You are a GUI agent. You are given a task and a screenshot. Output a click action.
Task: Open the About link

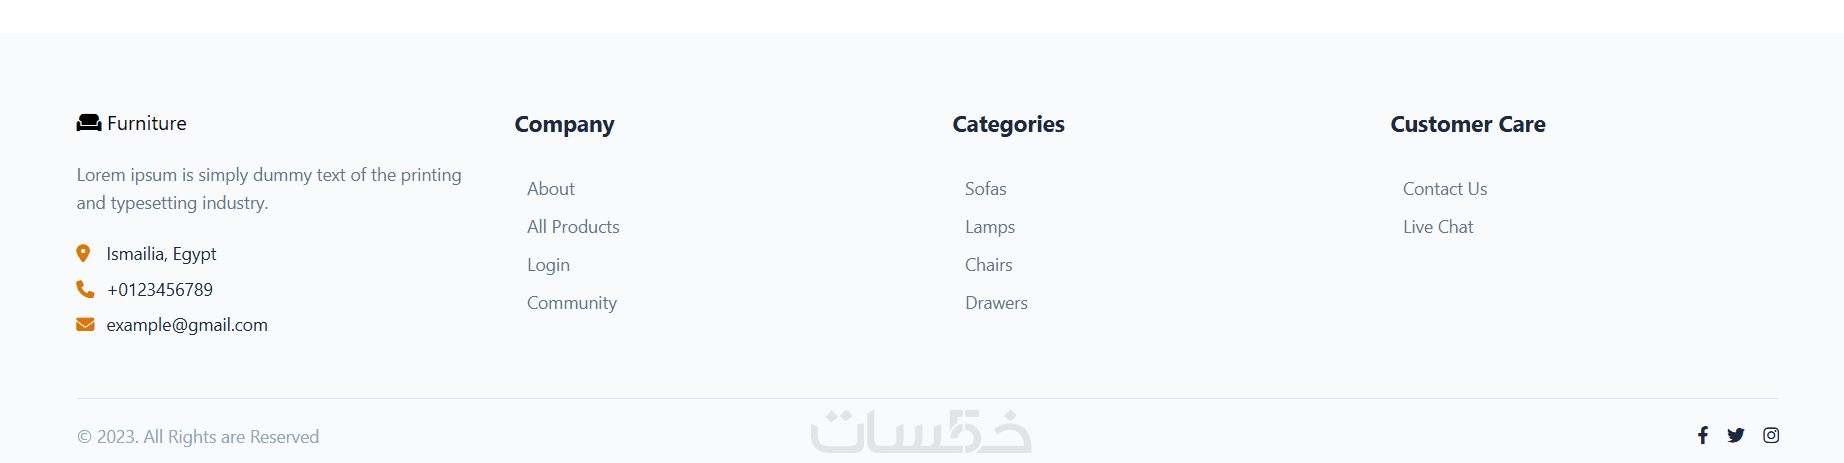pyautogui.click(x=550, y=189)
